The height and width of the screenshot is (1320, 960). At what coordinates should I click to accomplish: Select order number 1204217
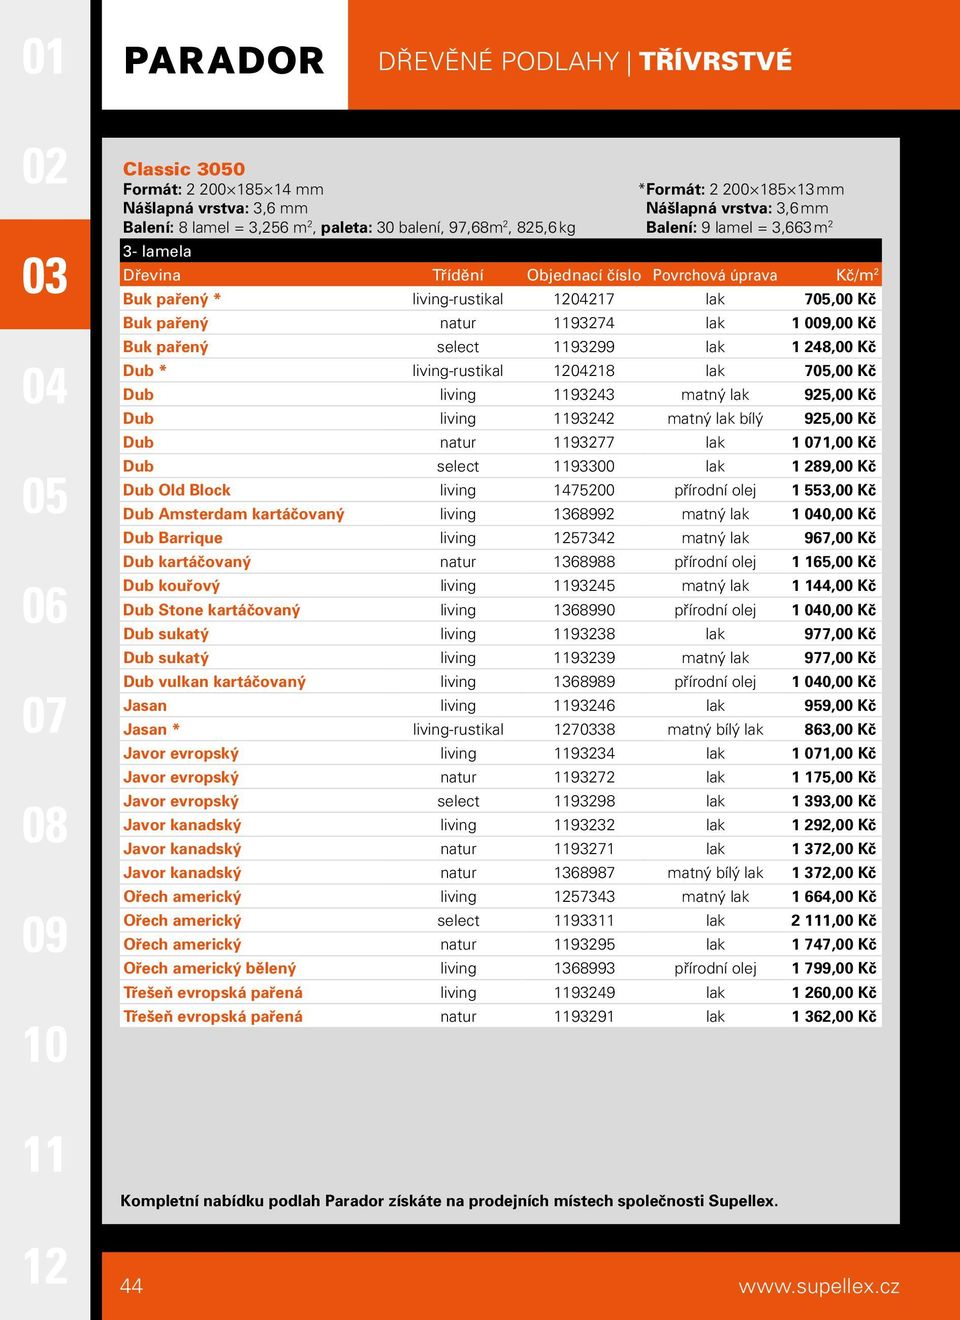584,299
